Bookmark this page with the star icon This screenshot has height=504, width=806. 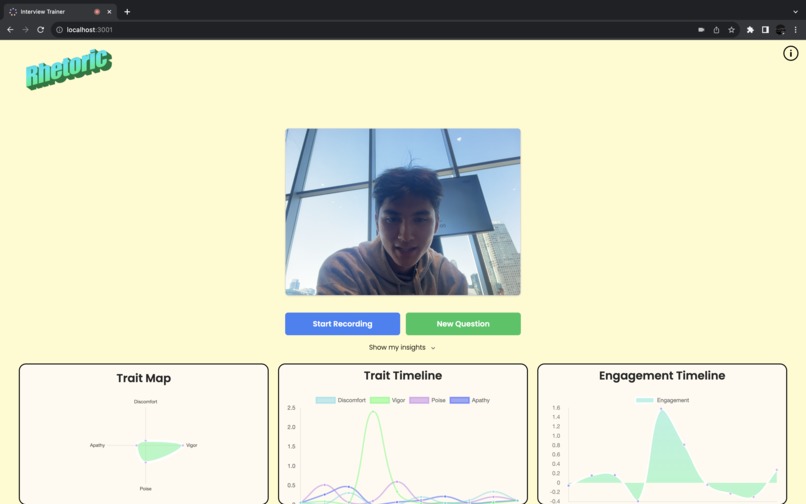click(x=731, y=30)
